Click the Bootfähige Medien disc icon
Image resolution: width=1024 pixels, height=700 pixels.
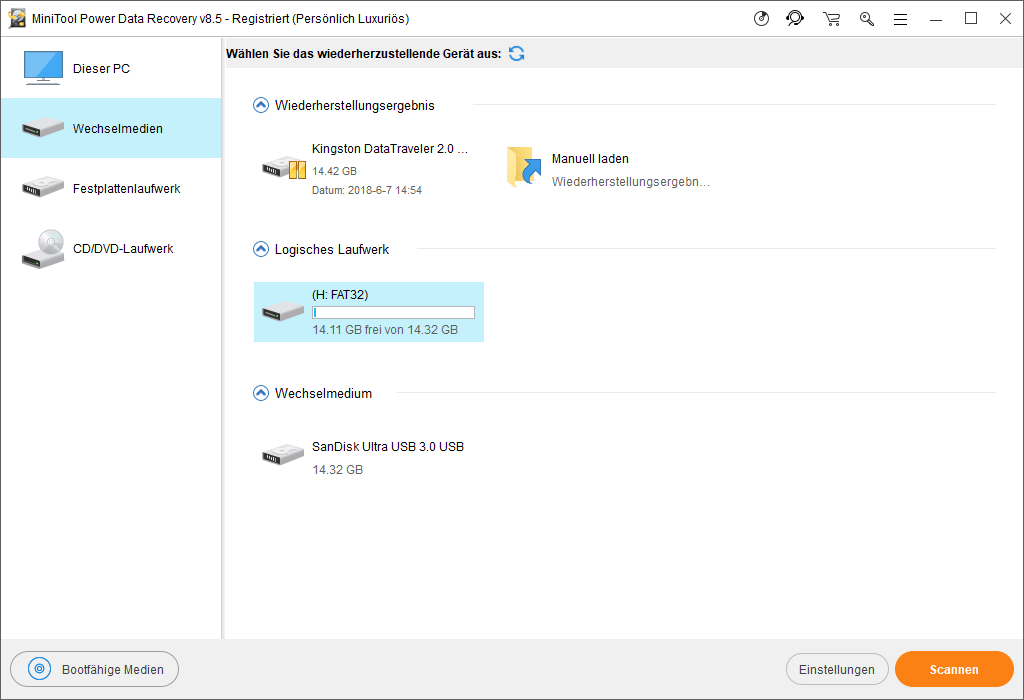click(39, 669)
